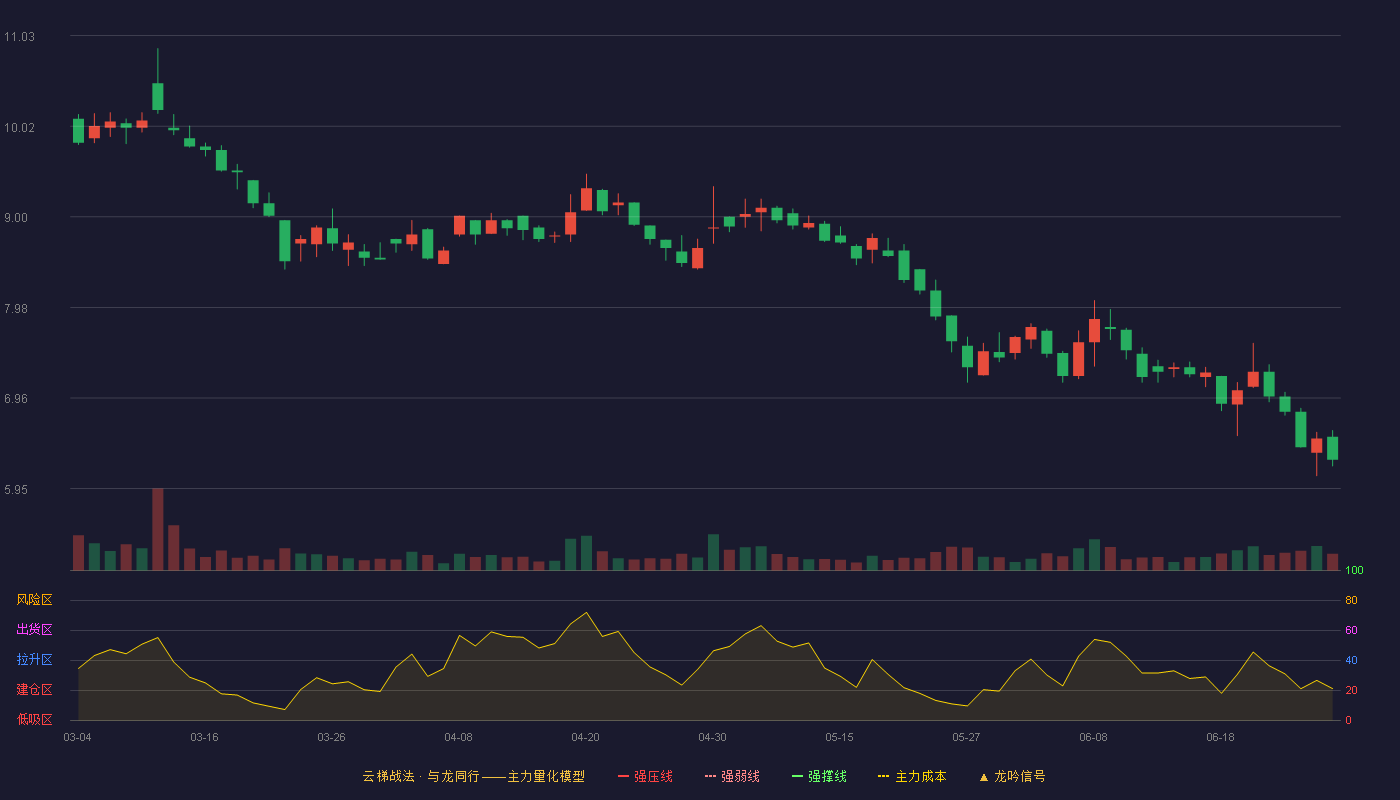Click the green candlestick peaking near 11.03
This screenshot has height=800, width=1400.
click(x=157, y=96)
